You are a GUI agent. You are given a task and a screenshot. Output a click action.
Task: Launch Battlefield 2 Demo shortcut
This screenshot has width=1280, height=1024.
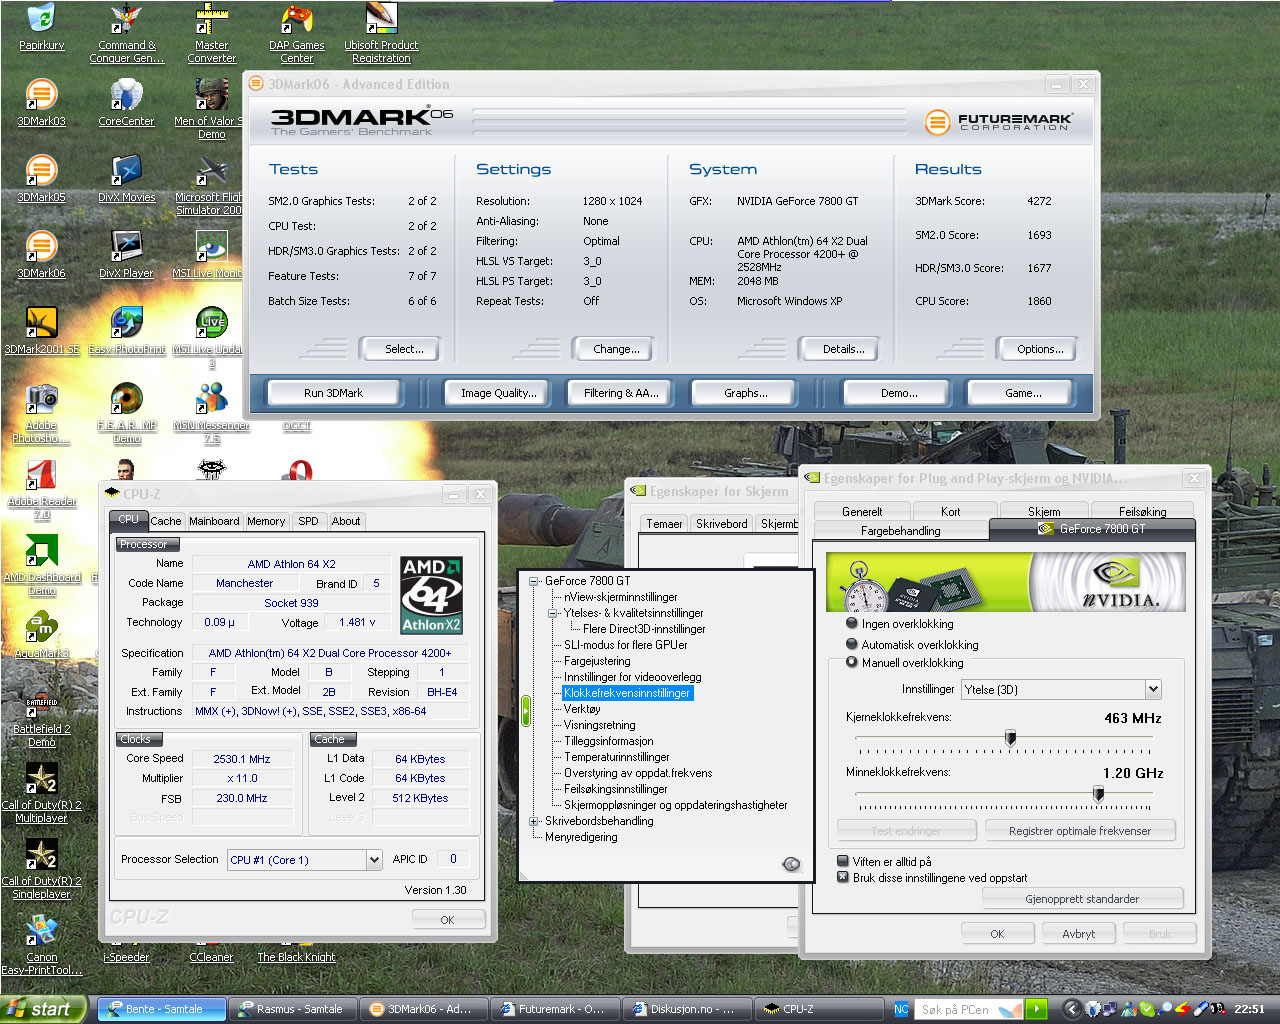[x=41, y=717]
